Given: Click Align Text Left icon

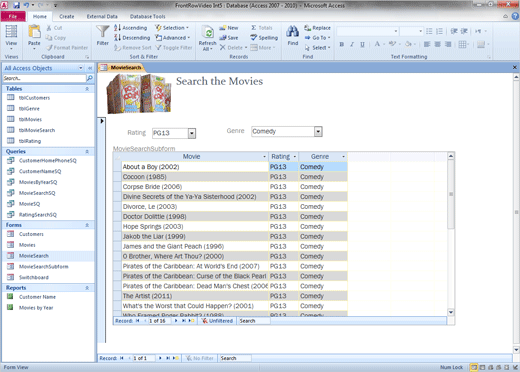Looking at the screenshot, I should coord(427,44).
